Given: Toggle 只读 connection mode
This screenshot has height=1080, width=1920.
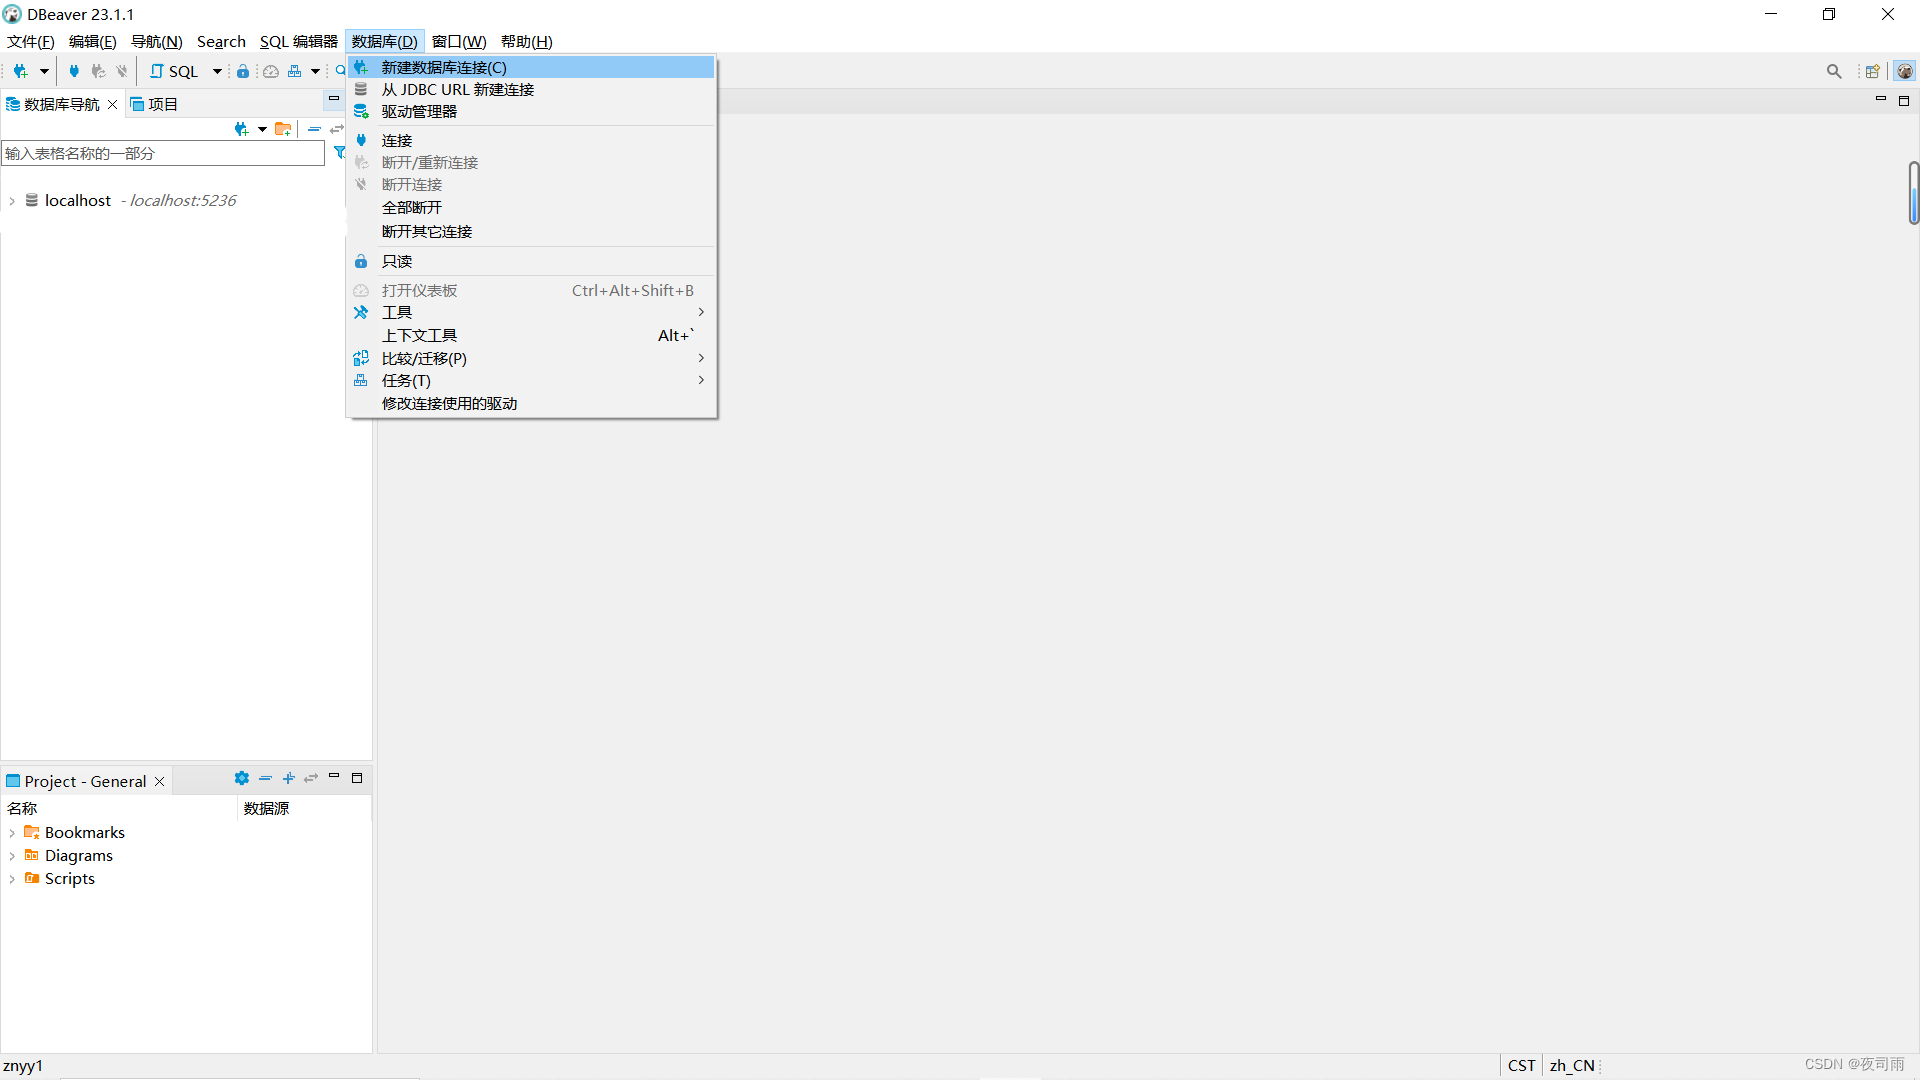Looking at the screenshot, I should coord(396,261).
